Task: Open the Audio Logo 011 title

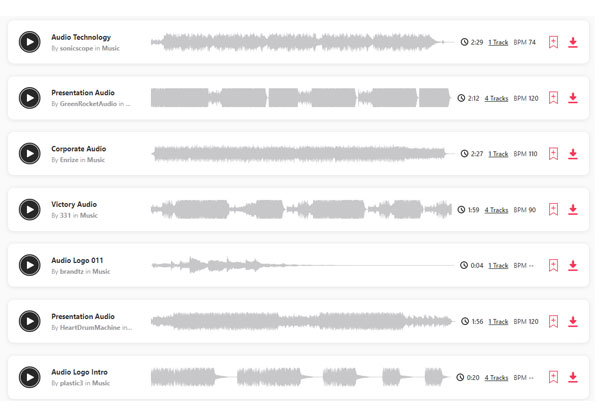Action: (77, 260)
